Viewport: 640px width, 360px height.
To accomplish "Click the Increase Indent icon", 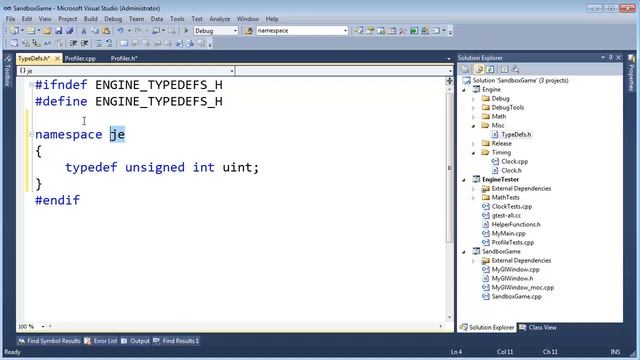I will (x=84, y=43).
